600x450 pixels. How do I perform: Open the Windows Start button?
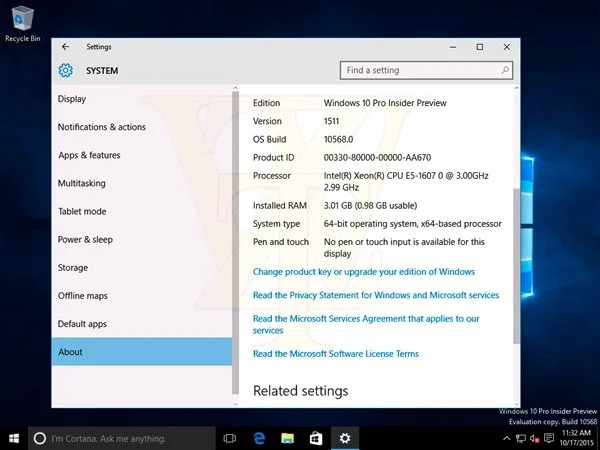pyautogui.click(x=14, y=439)
